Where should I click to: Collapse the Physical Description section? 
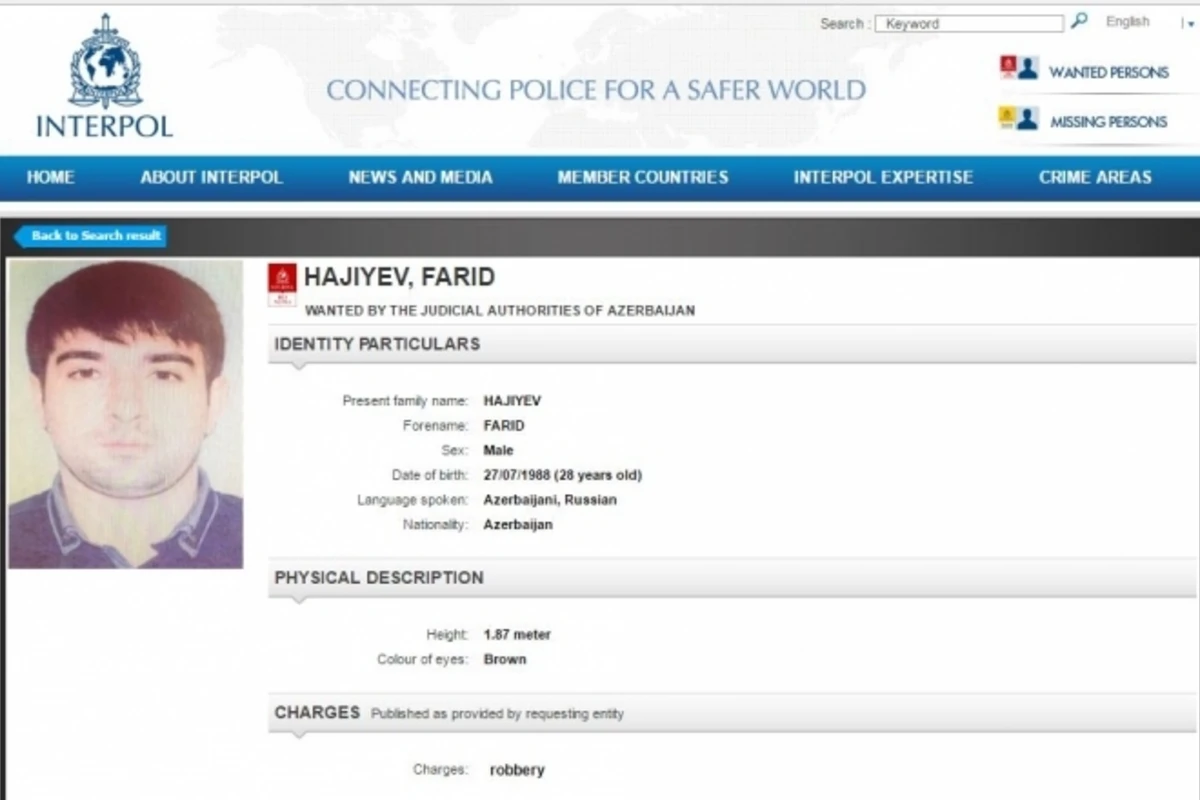732,578
